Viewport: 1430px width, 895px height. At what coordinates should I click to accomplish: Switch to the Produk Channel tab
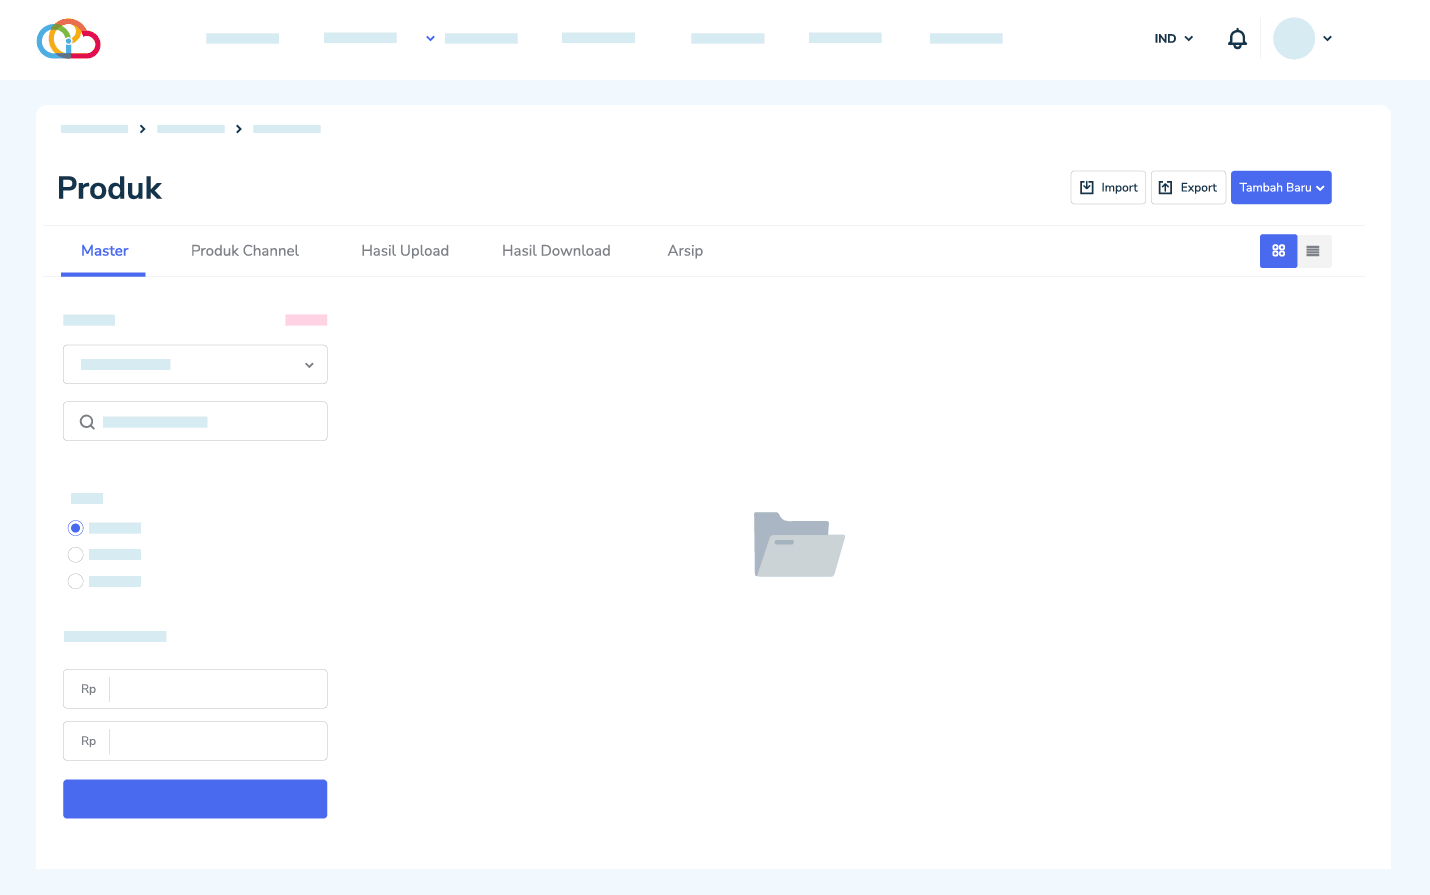[245, 251]
